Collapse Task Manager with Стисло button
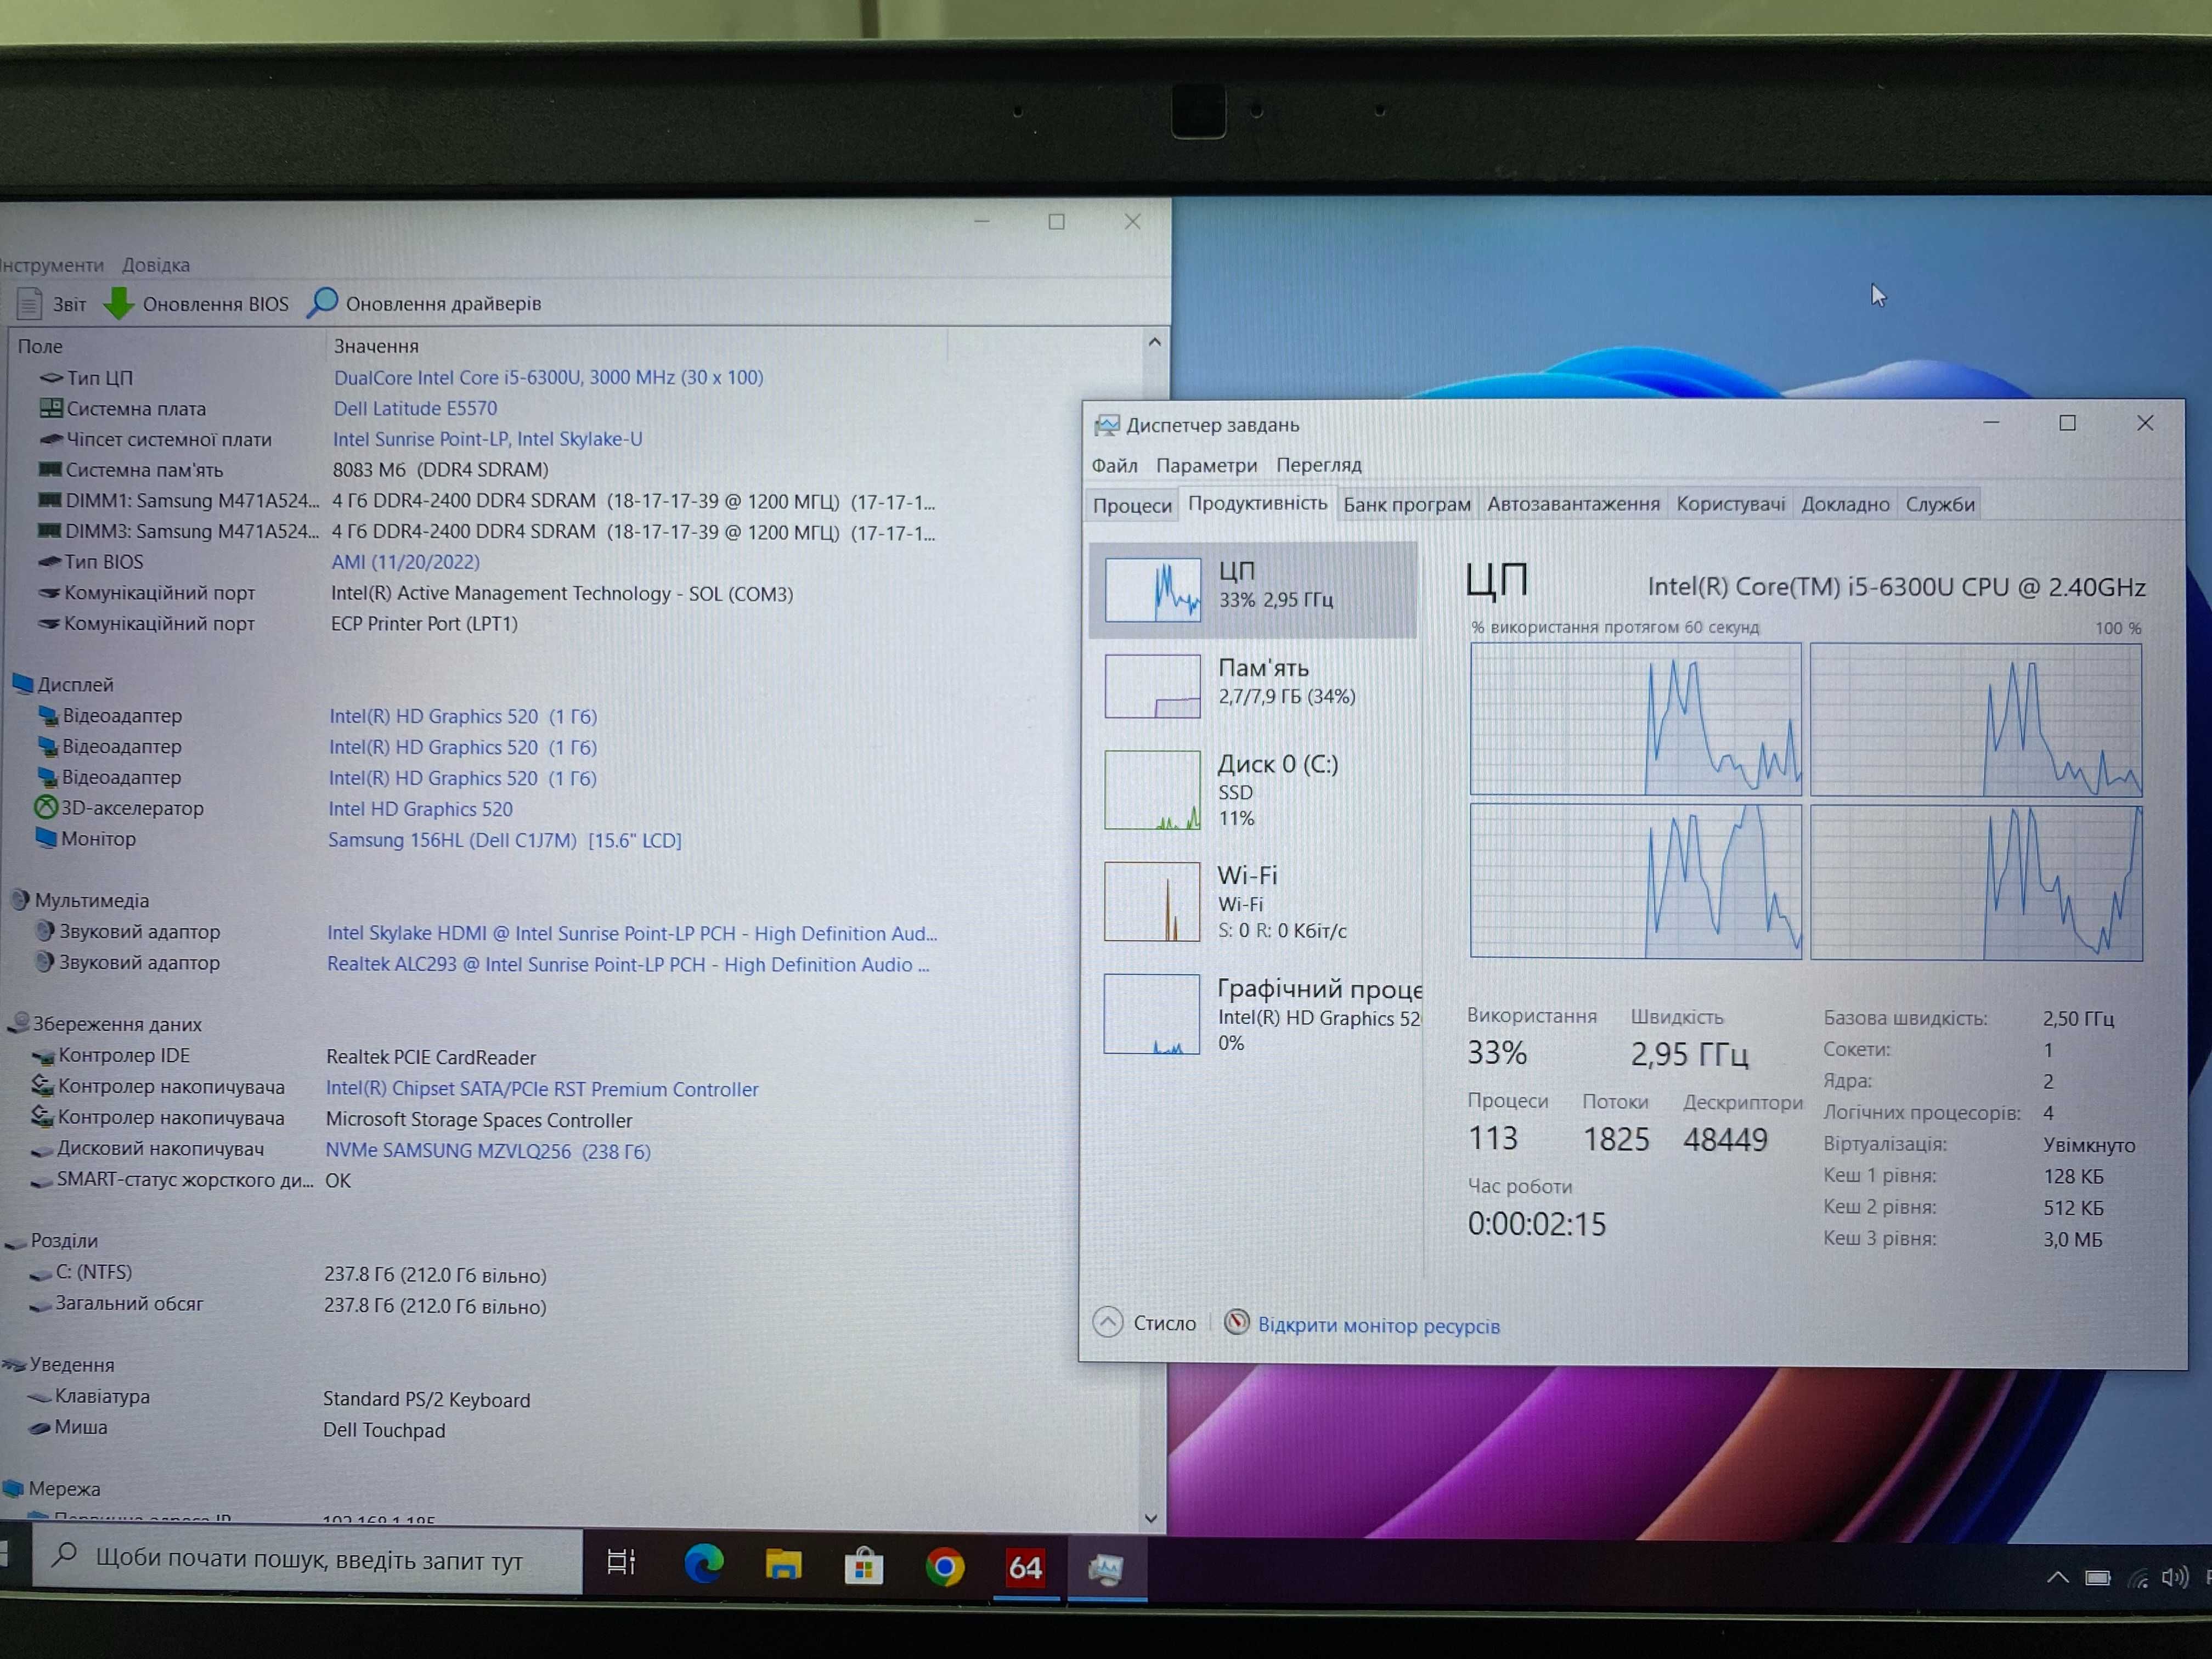 tap(1145, 1323)
